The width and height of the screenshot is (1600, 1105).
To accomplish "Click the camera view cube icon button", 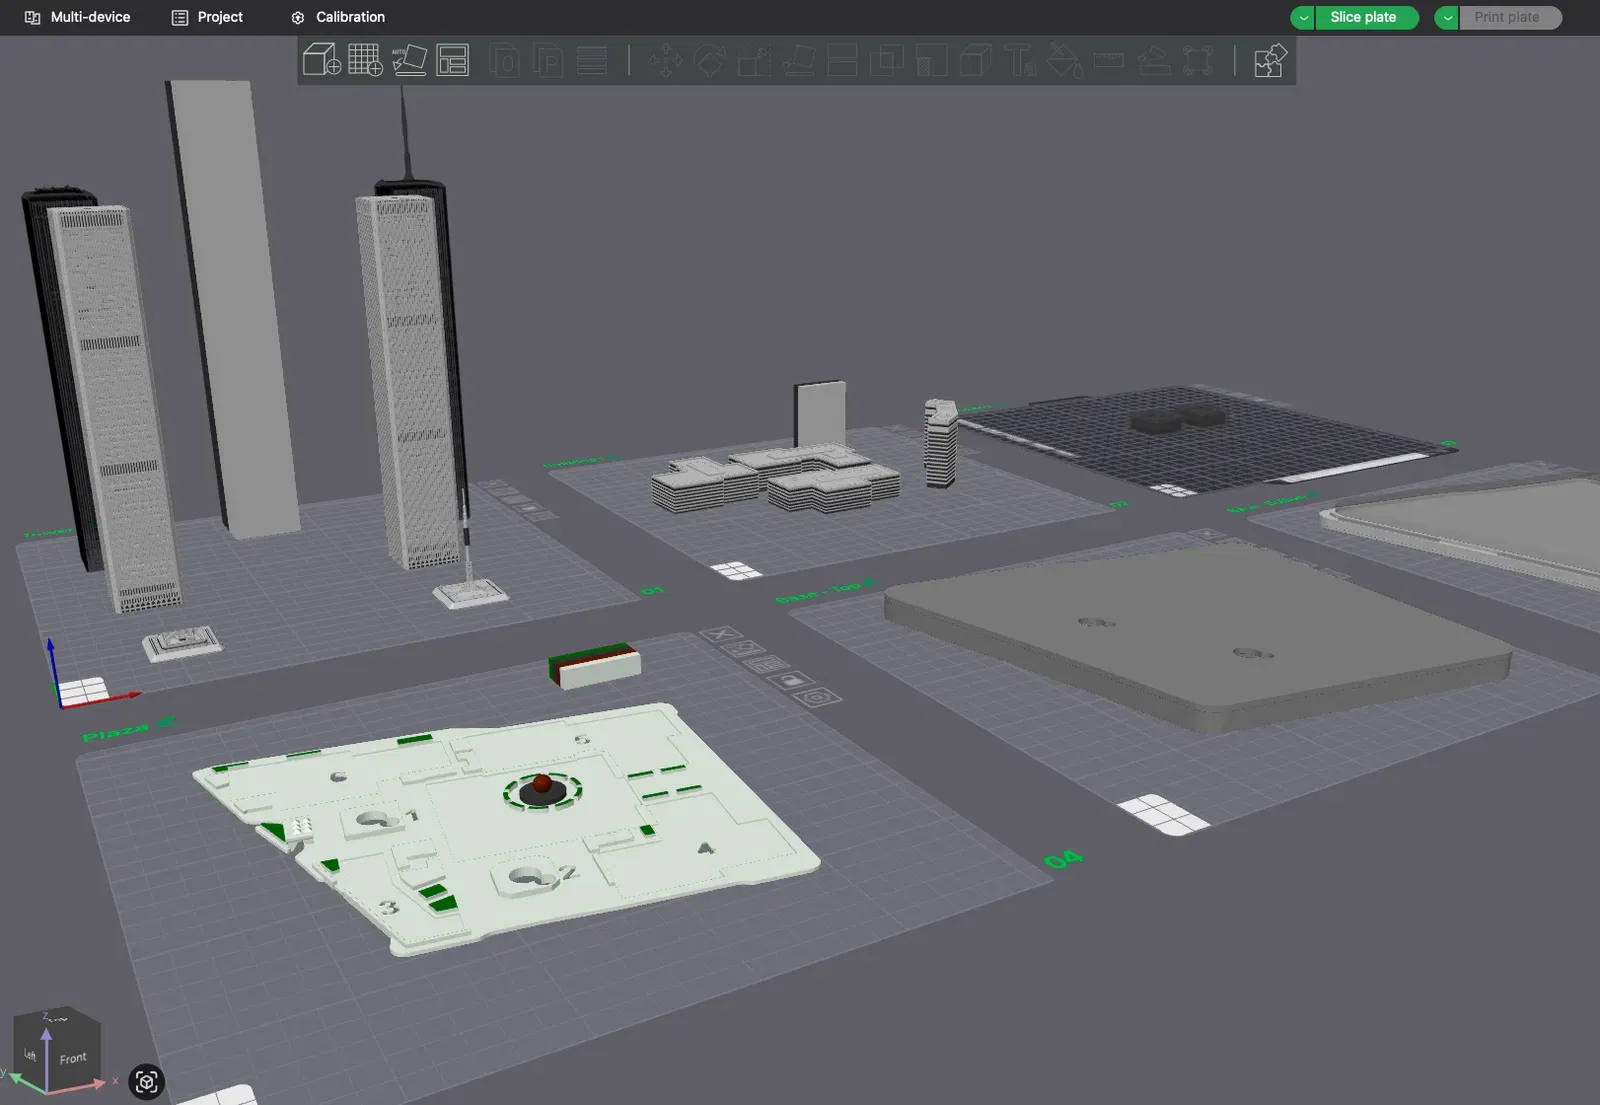I will [147, 1081].
